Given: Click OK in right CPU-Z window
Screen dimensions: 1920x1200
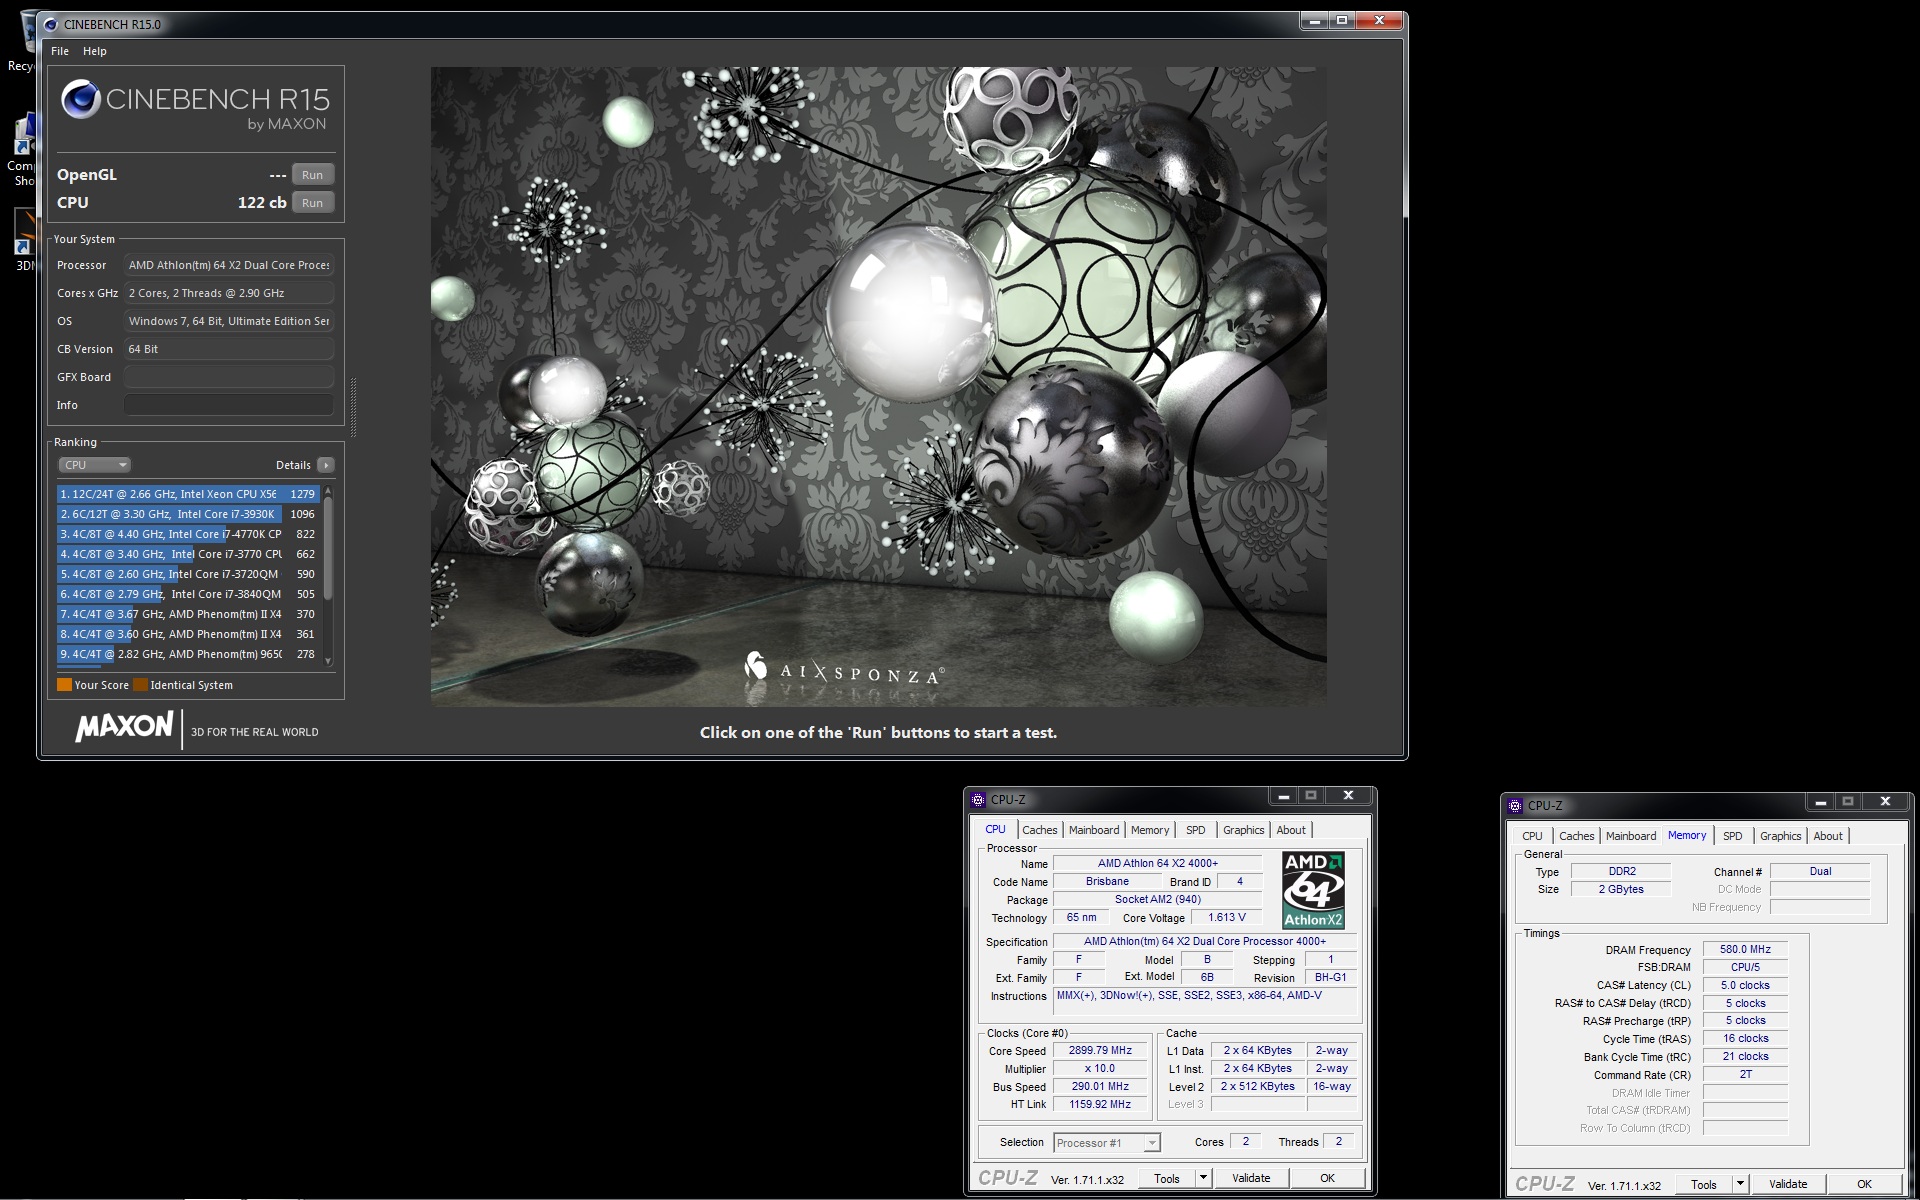Looking at the screenshot, I should pyautogui.click(x=1864, y=1185).
